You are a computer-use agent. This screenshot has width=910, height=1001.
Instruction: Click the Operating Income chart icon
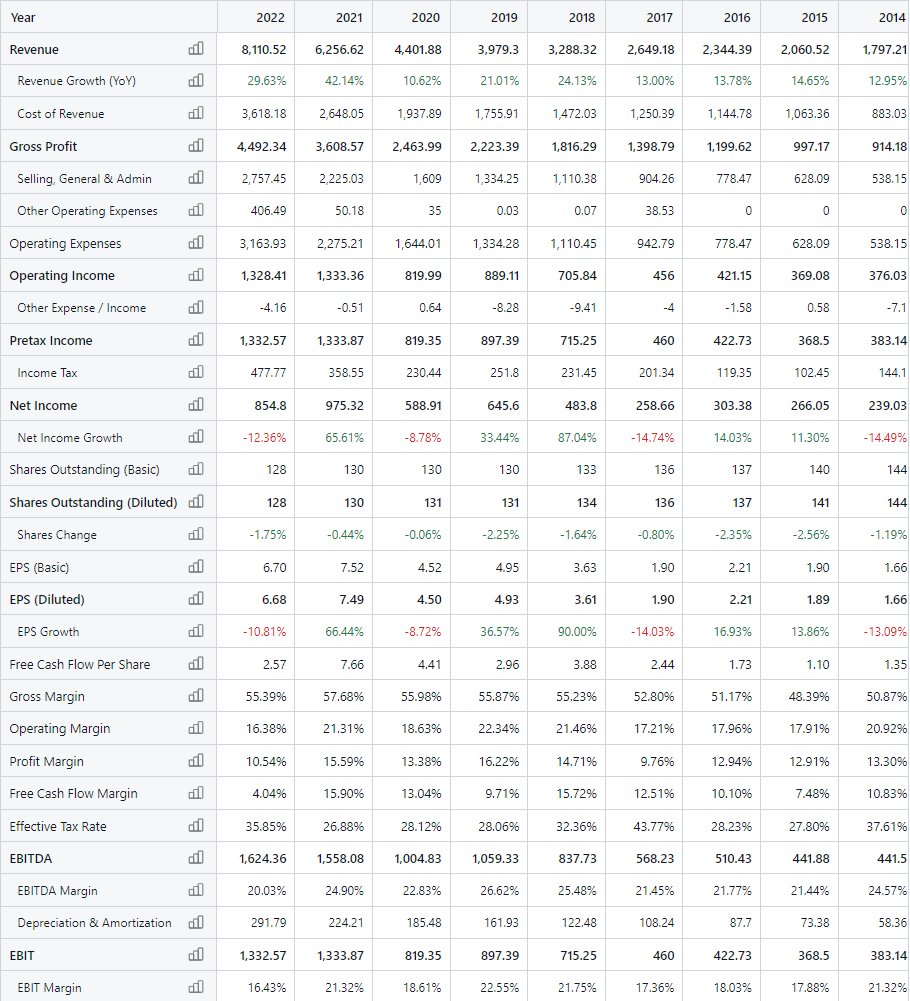(x=196, y=275)
